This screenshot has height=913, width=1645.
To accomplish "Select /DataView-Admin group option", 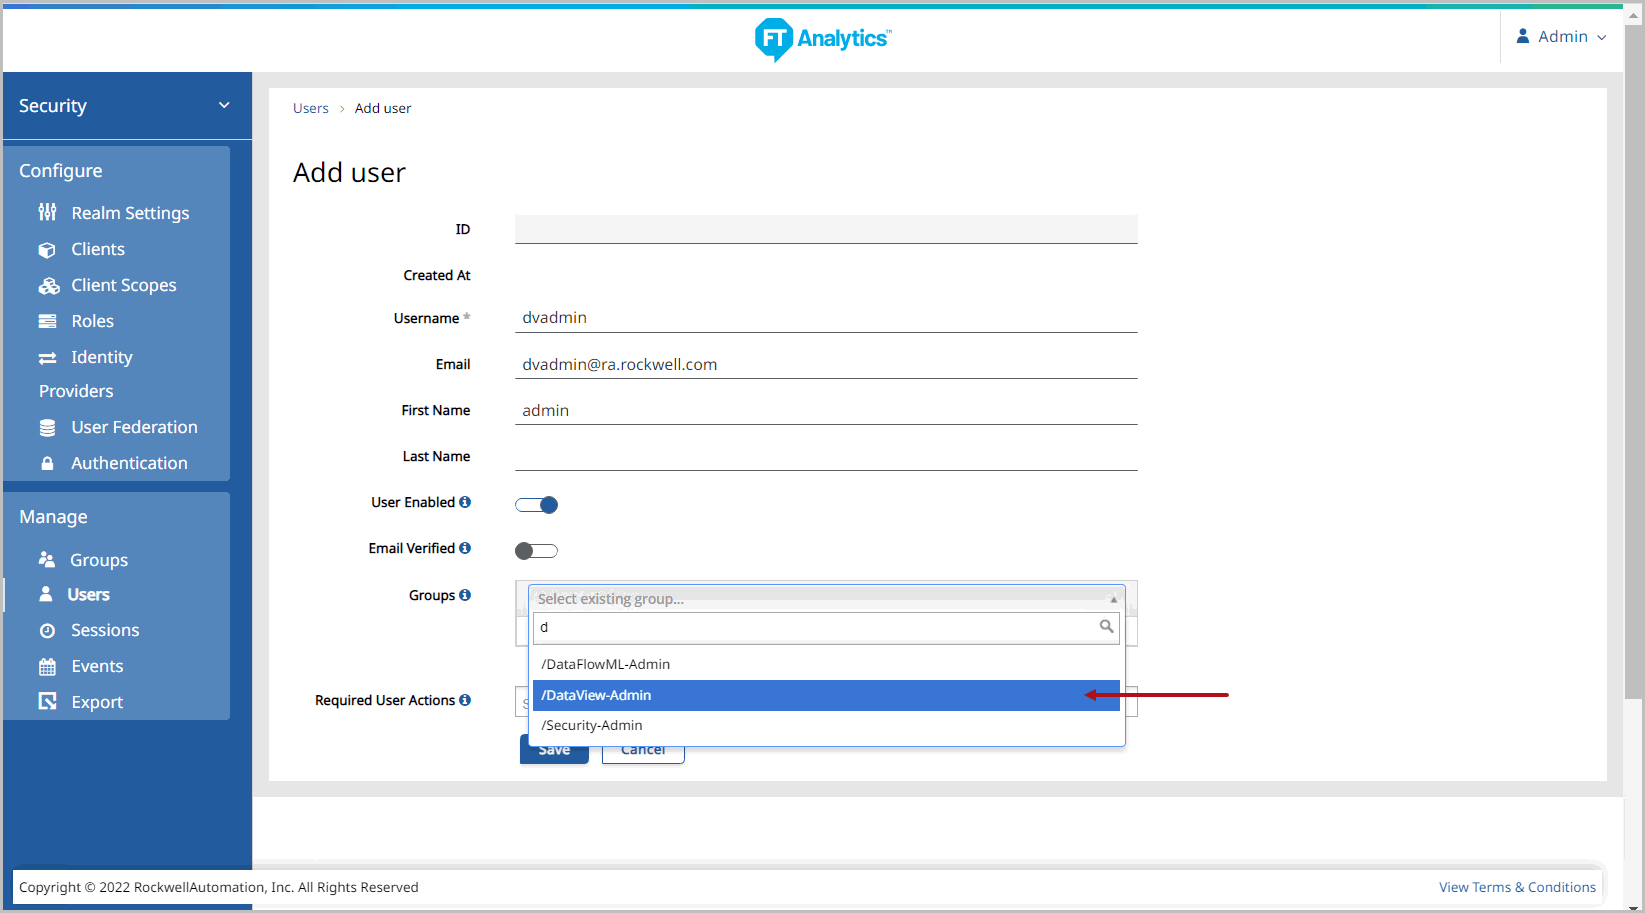I will [x=826, y=695].
